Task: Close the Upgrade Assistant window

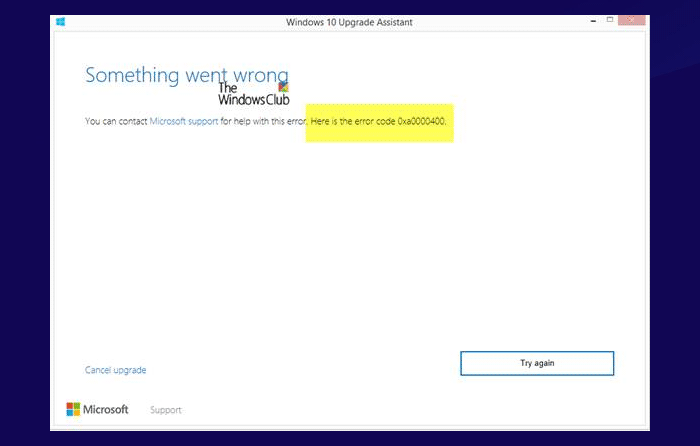Action: coord(631,20)
